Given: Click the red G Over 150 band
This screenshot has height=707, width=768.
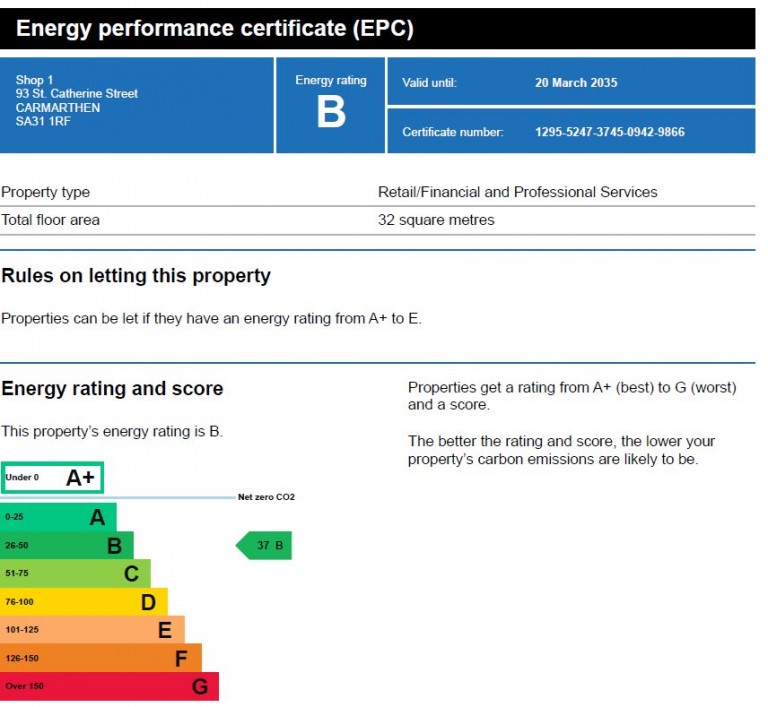Looking at the screenshot, I should (110, 686).
